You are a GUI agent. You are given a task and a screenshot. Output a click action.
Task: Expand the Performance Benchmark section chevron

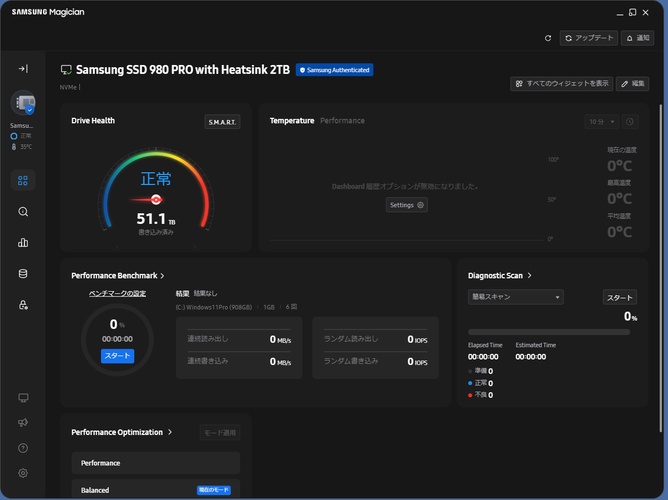163,275
